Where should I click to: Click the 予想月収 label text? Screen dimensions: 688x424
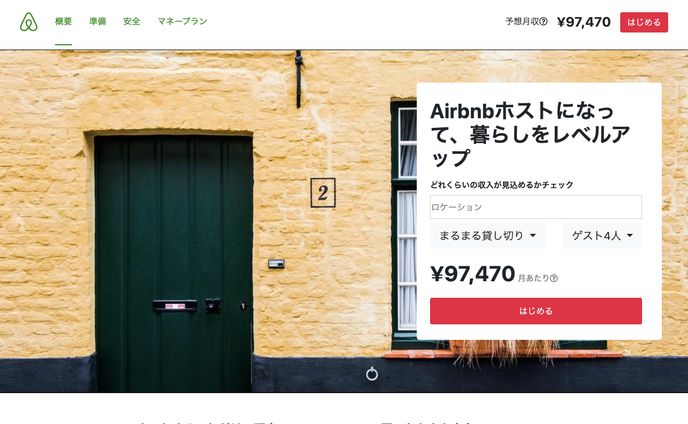tap(522, 22)
